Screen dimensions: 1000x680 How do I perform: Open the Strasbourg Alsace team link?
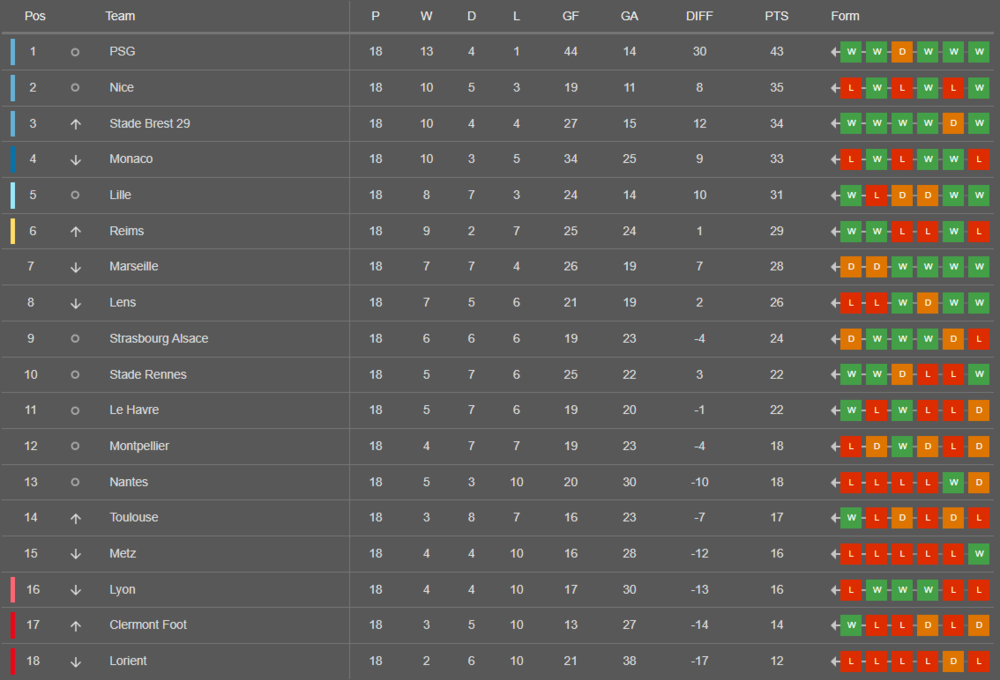[x=159, y=338]
